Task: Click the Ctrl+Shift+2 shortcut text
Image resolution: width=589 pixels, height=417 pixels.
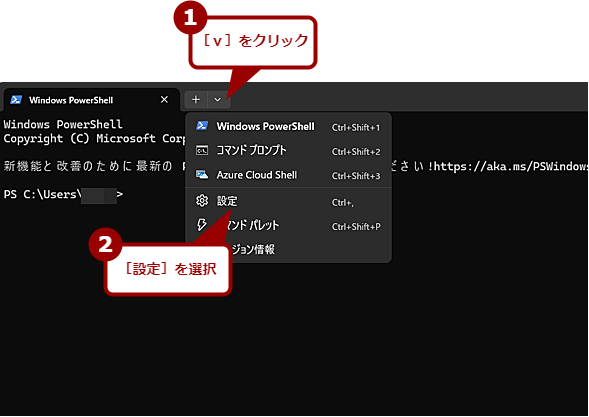Action: point(356,152)
